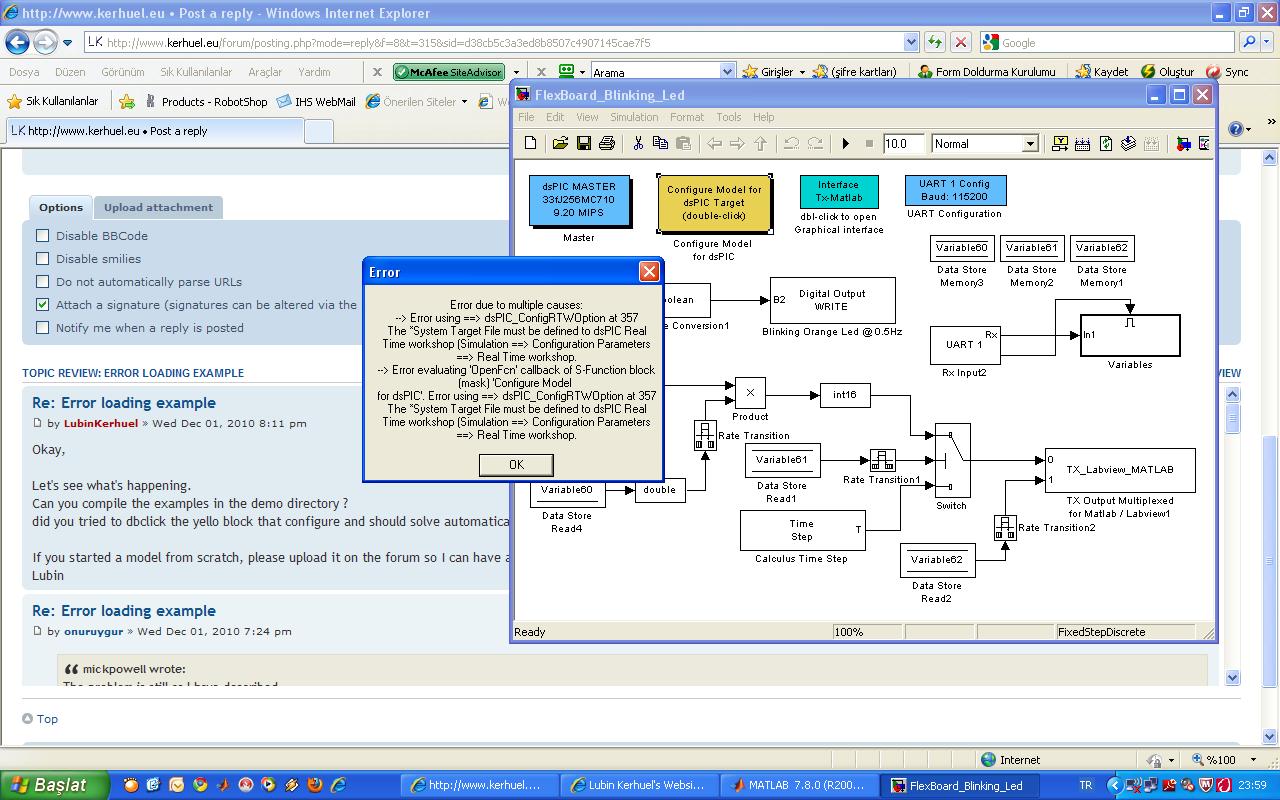Viewport: 1280px width, 800px height.
Task: Click the Internet Explorer Forward arrow
Action: click(45, 42)
